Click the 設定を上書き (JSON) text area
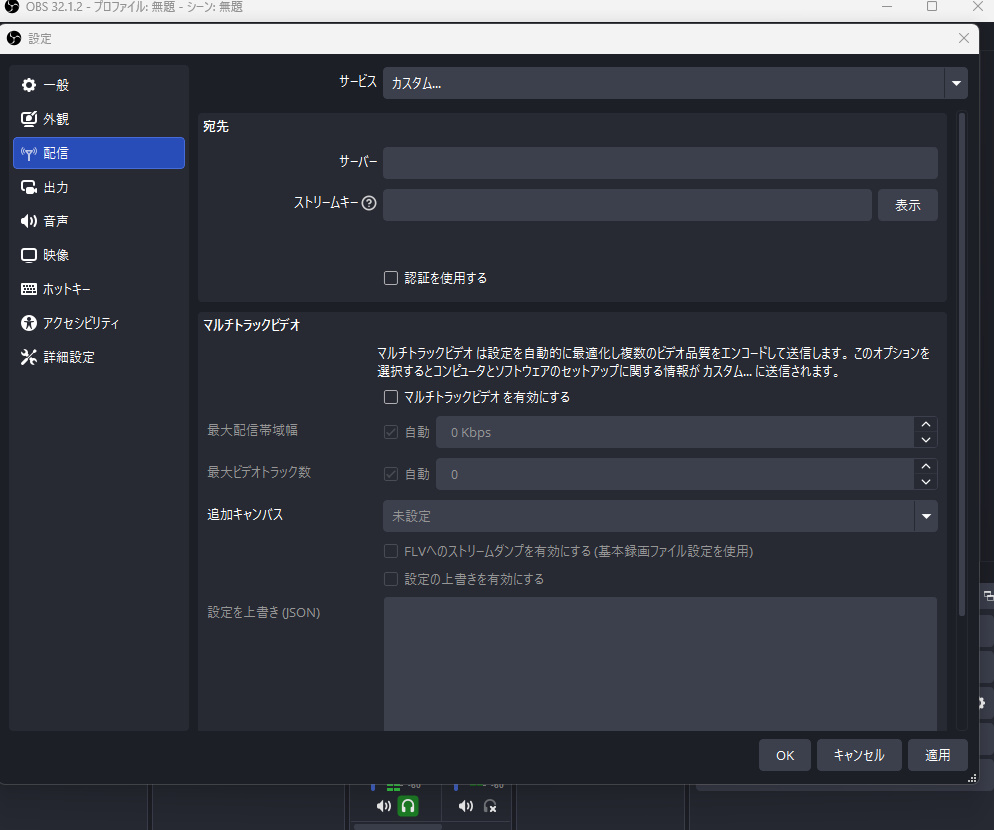This screenshot has width=994, height=830. [660, 664]
